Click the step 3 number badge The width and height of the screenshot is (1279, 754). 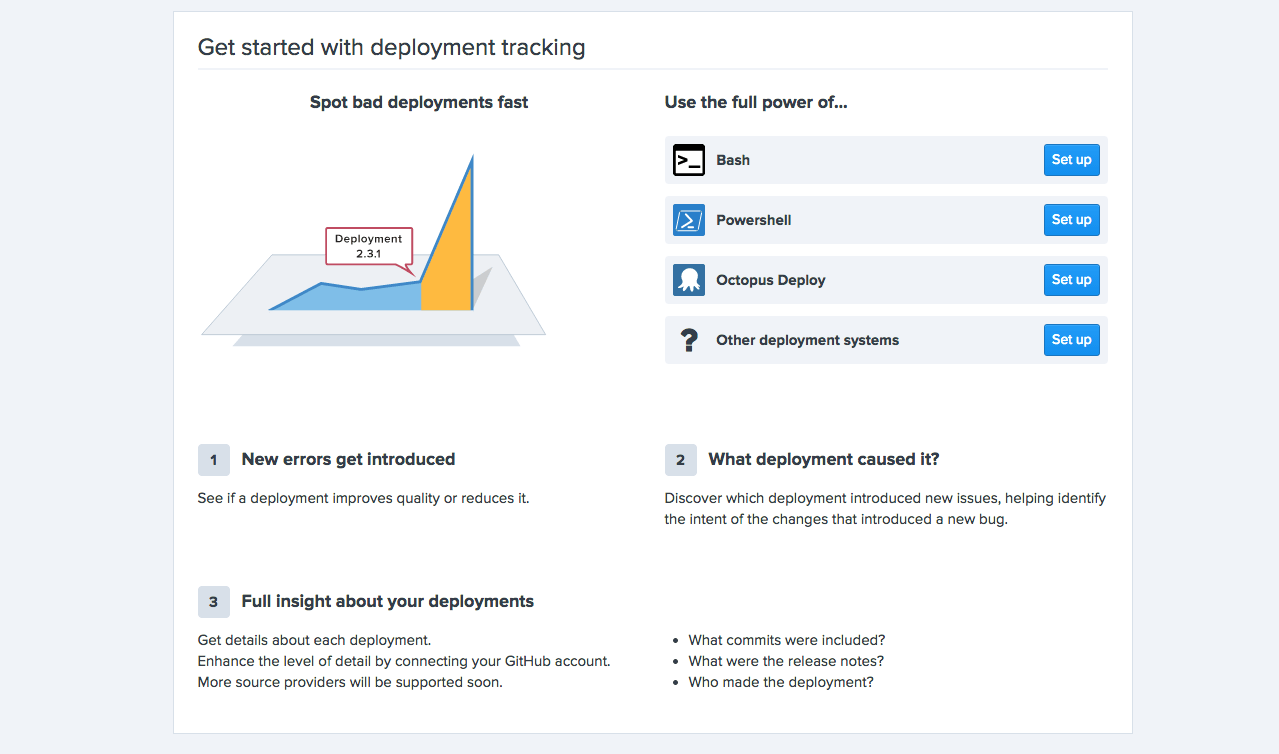(213, 601)
